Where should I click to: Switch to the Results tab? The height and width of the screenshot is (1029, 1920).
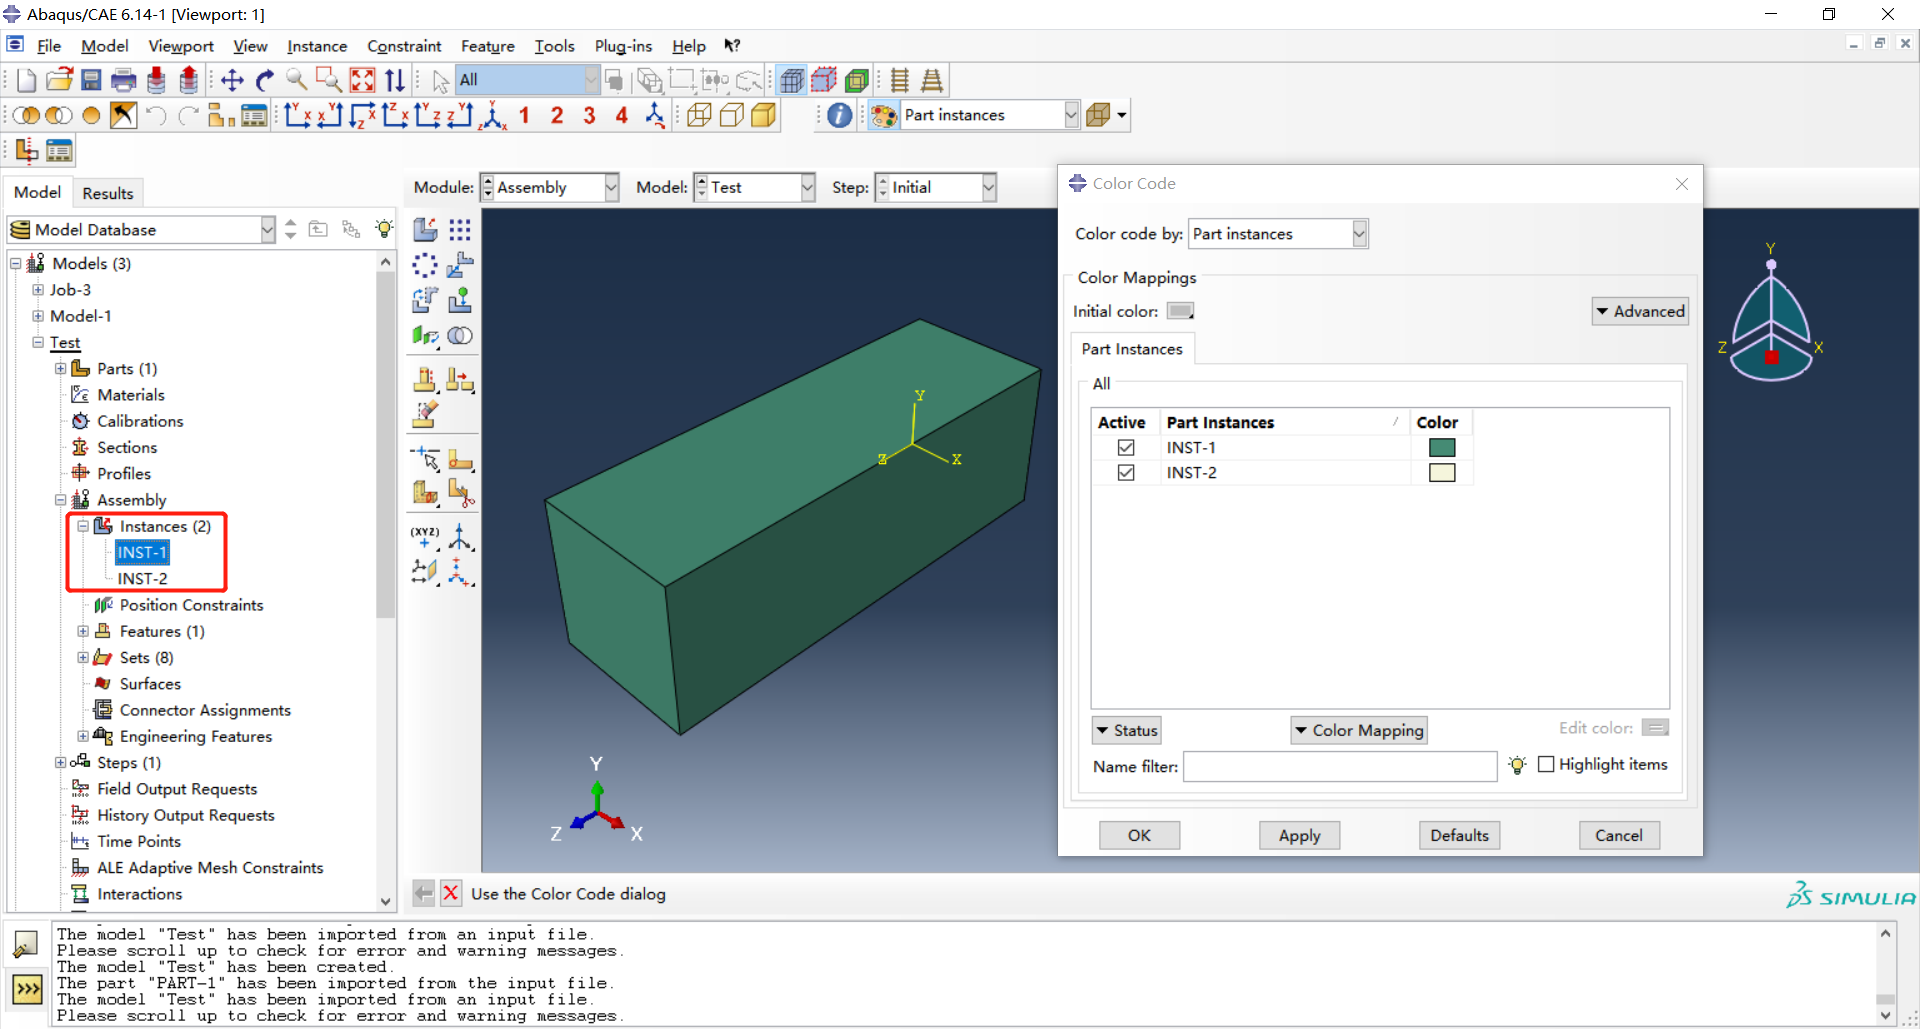[x=107, y=192]
